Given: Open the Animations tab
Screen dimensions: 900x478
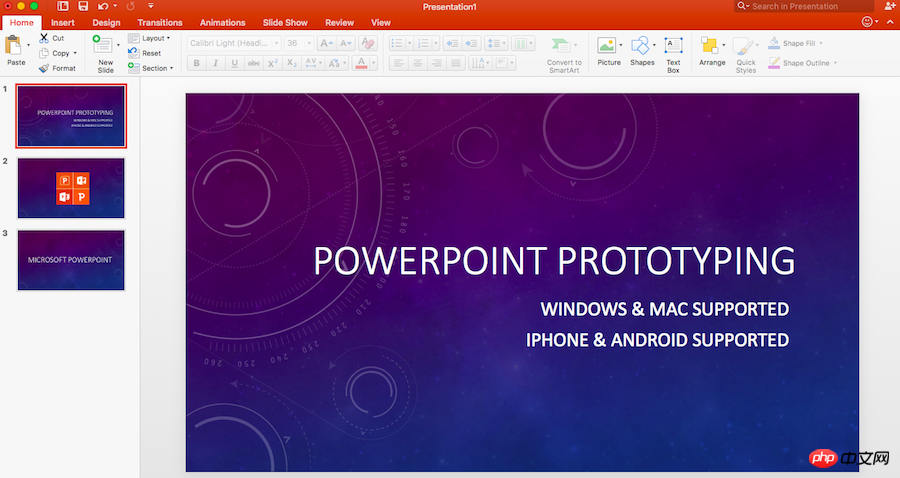Looking at the screenshot, I should pos(222,22).
